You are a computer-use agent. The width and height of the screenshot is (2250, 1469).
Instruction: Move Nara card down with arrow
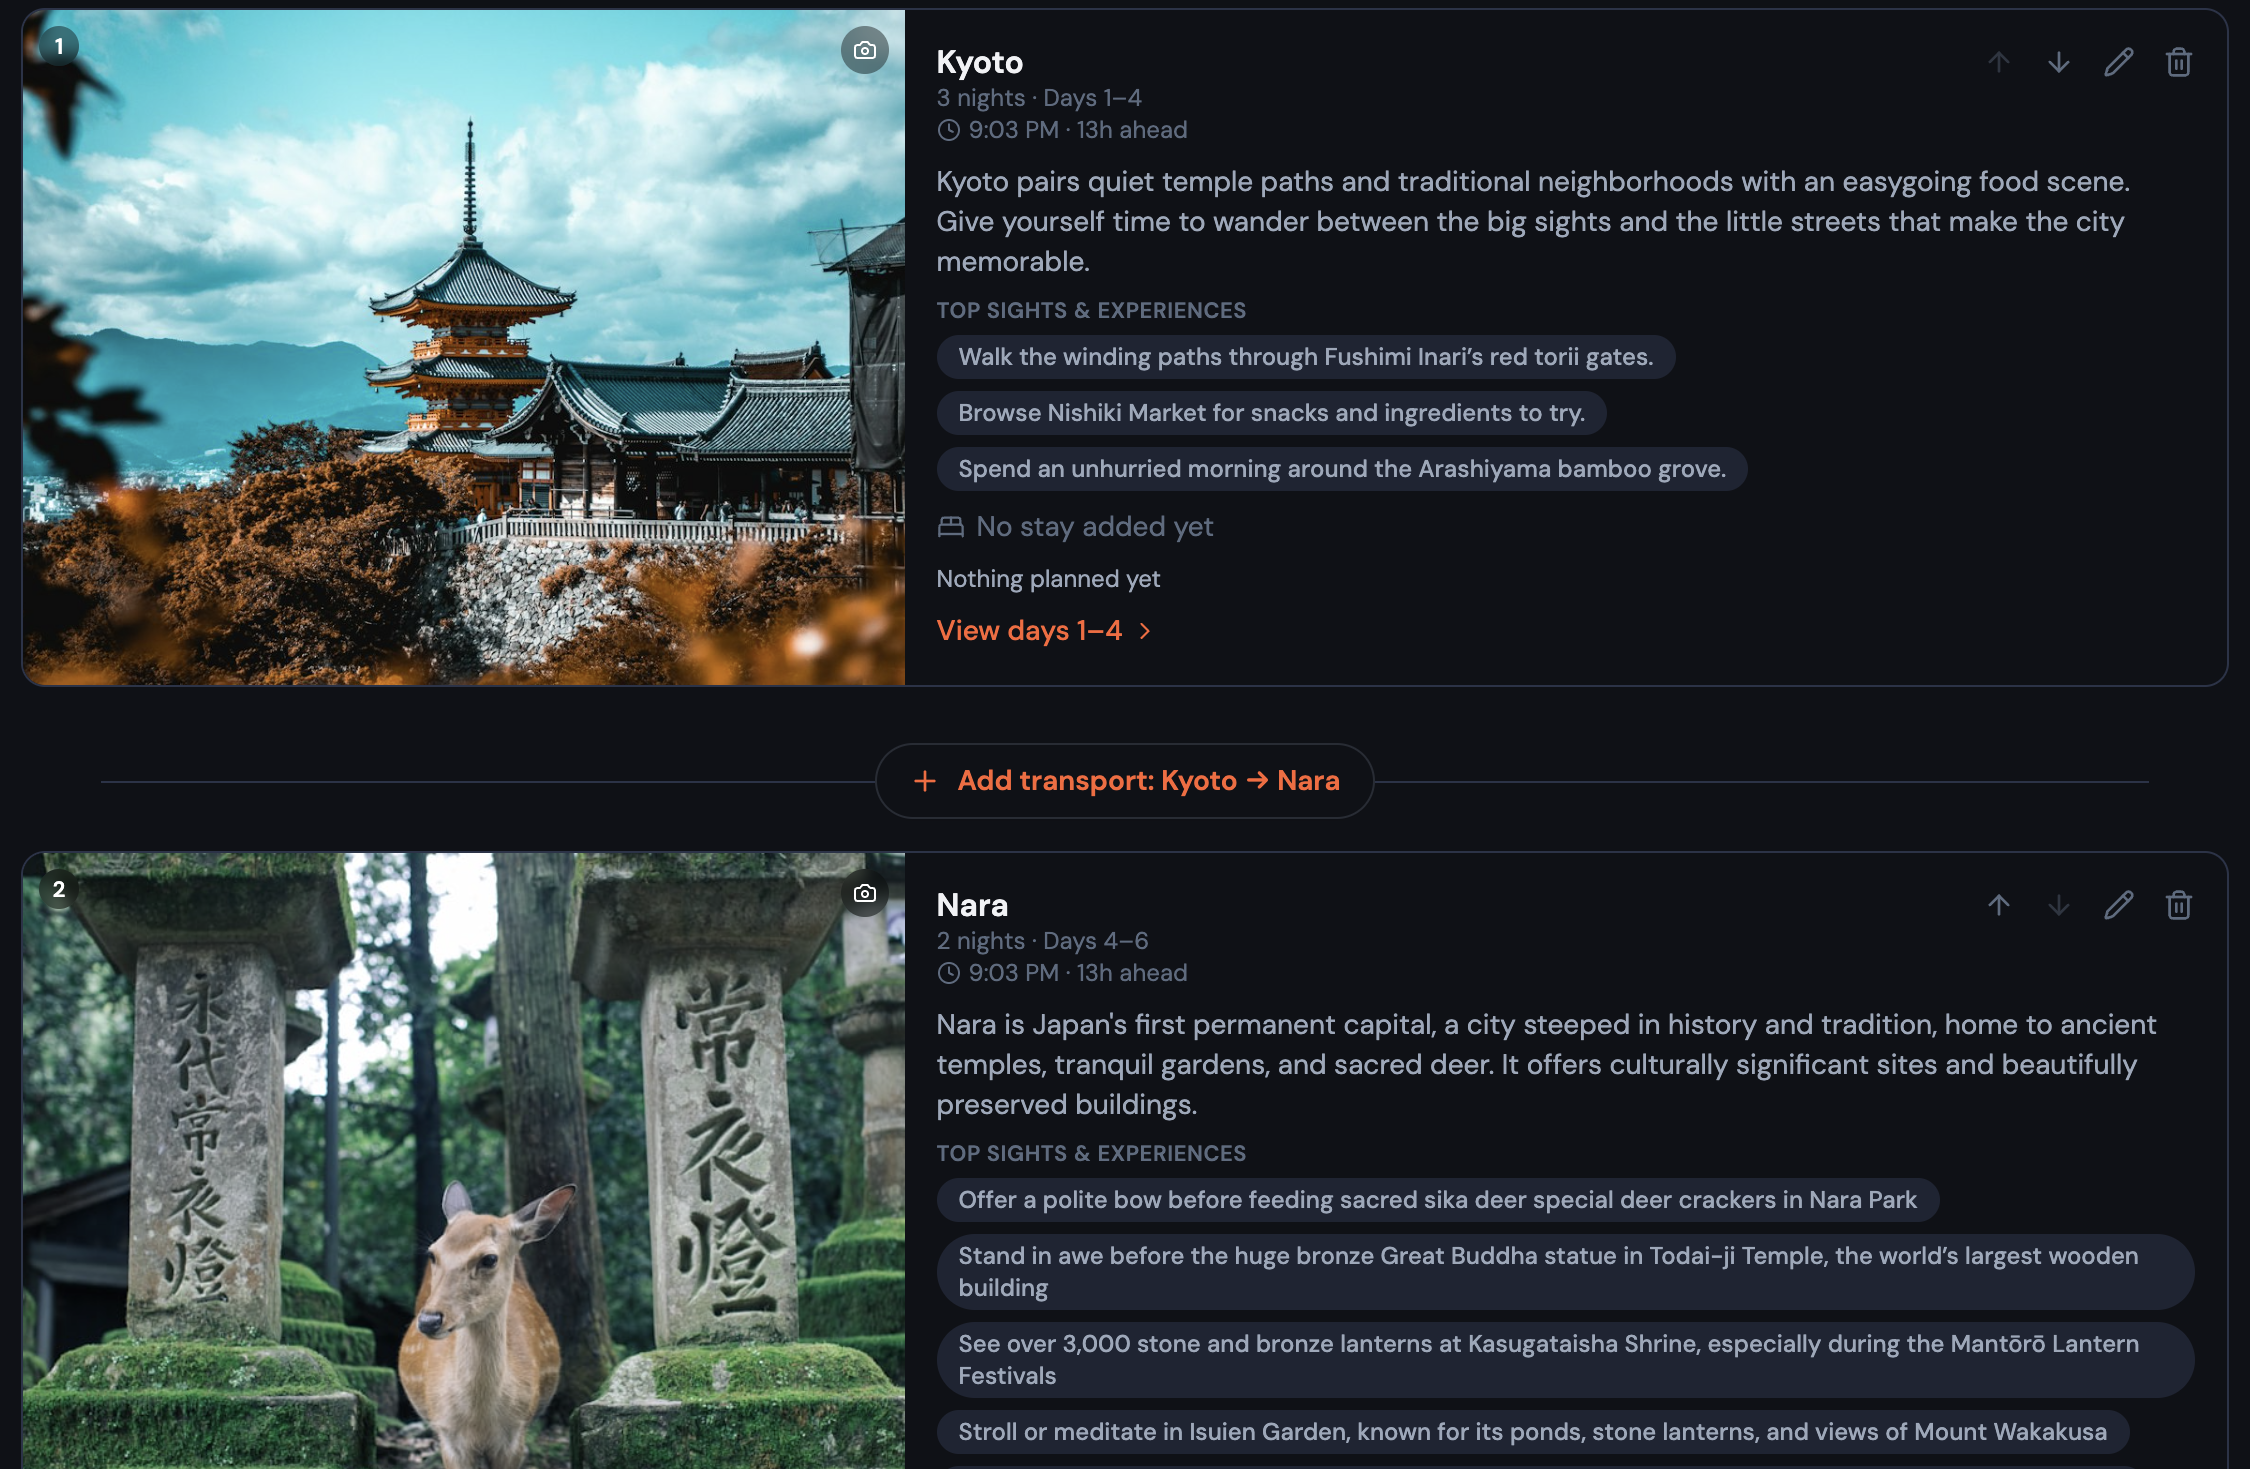(x=2059, y=905)
